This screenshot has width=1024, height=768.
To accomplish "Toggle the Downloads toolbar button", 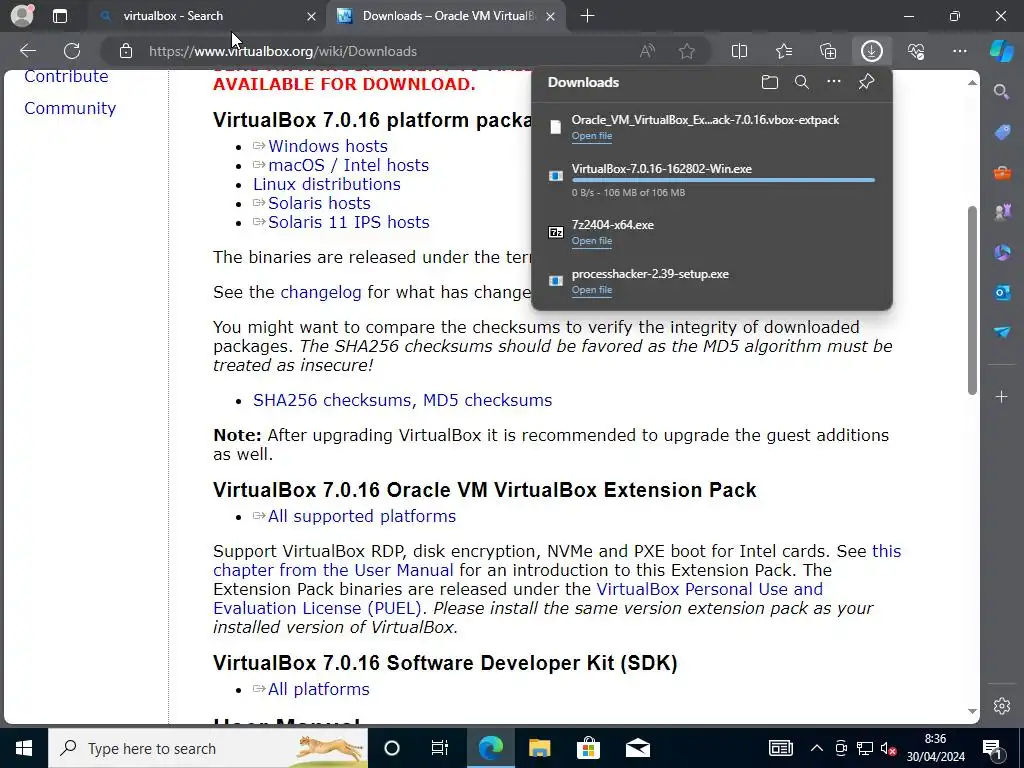I will 872,51.
